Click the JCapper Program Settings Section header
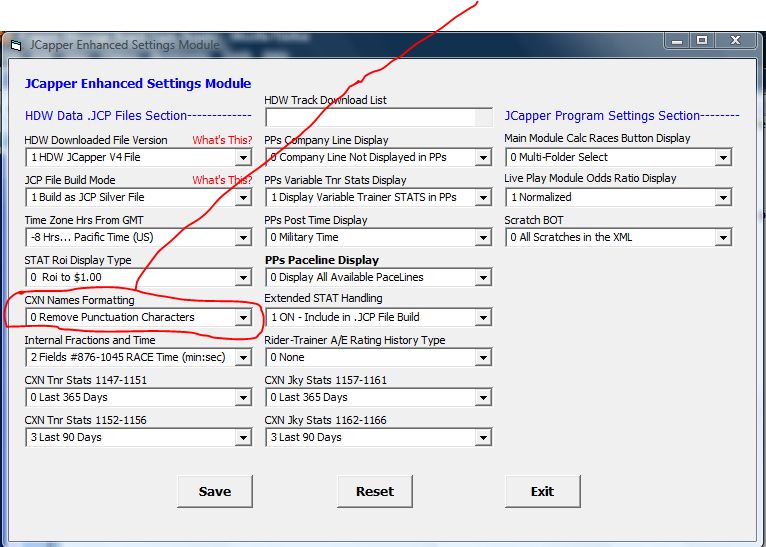766x547 pixels. [622, 116]
